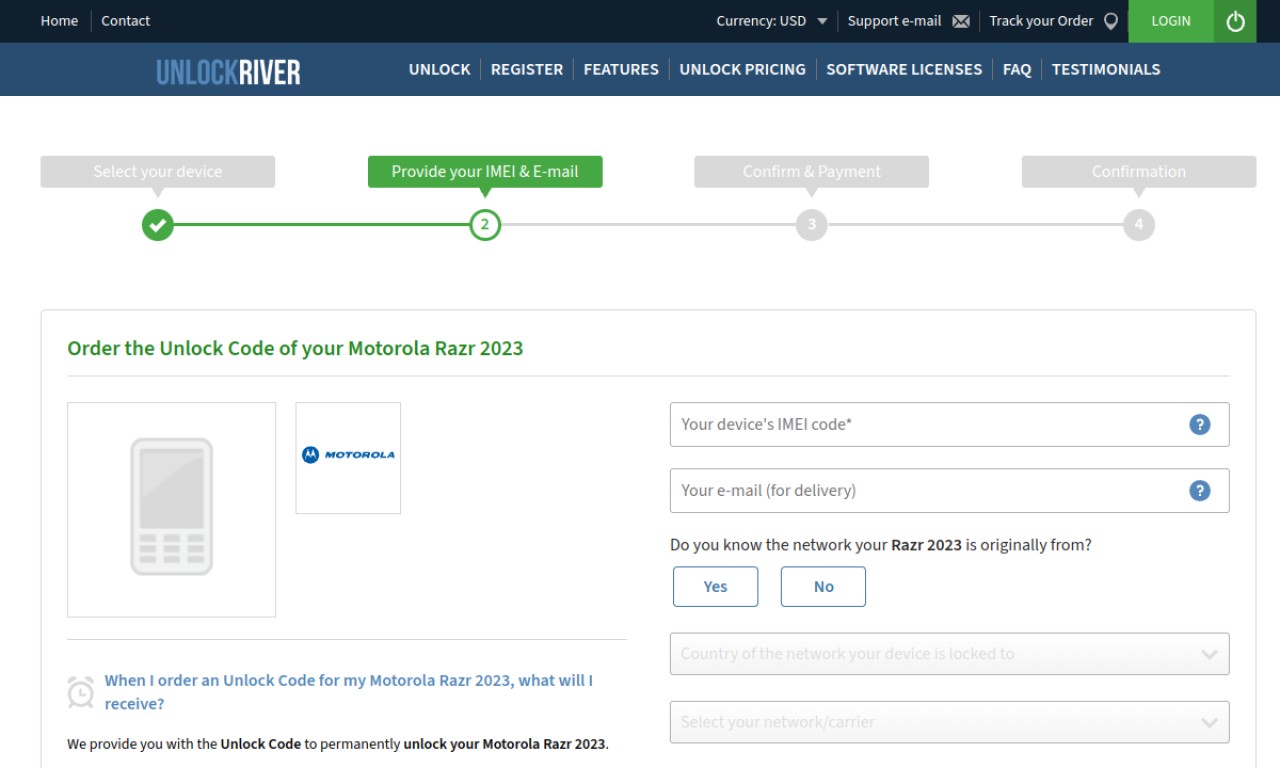This screenshot has width=1280, height=768.
Task: Open the Currency USD dropdown
Action: pyautogui.click(x=772, y=21)
